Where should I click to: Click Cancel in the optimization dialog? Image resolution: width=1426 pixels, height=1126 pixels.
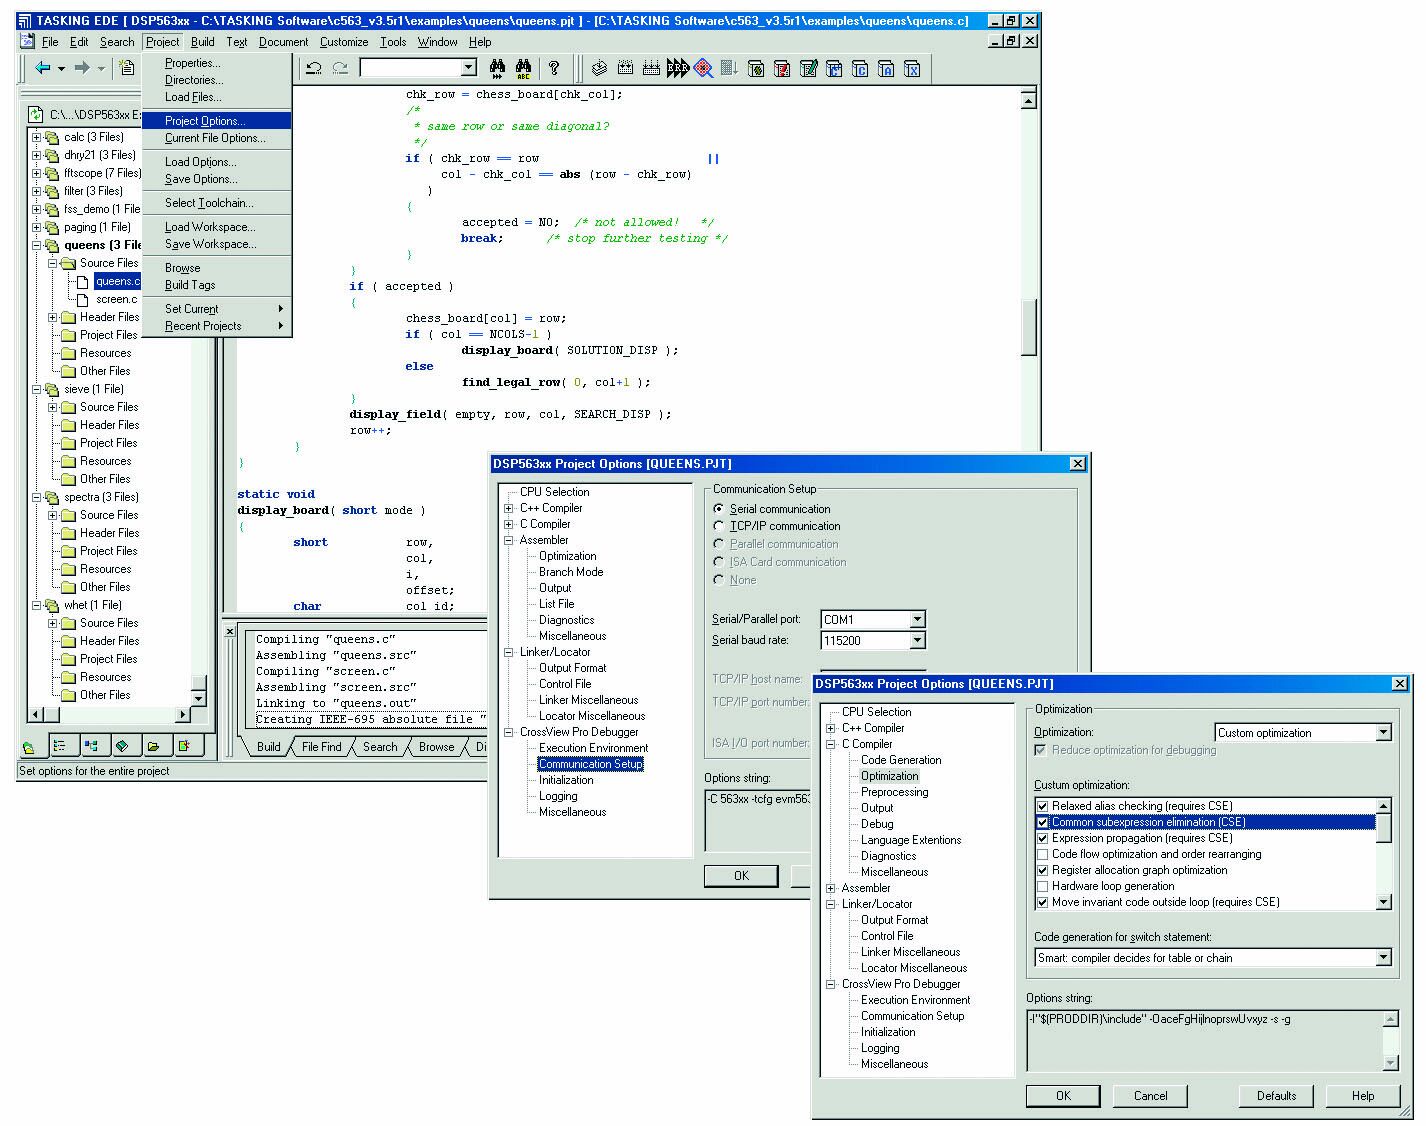[1150, 1096]
